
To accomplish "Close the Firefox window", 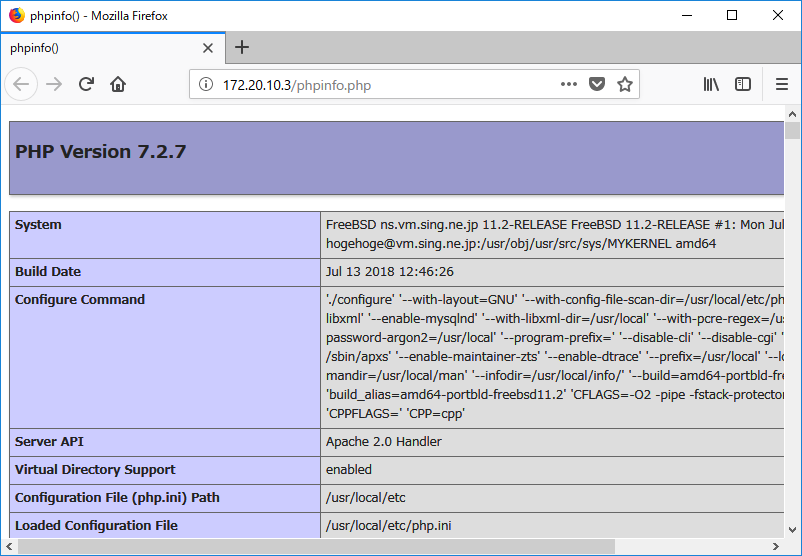I will 777,15.
